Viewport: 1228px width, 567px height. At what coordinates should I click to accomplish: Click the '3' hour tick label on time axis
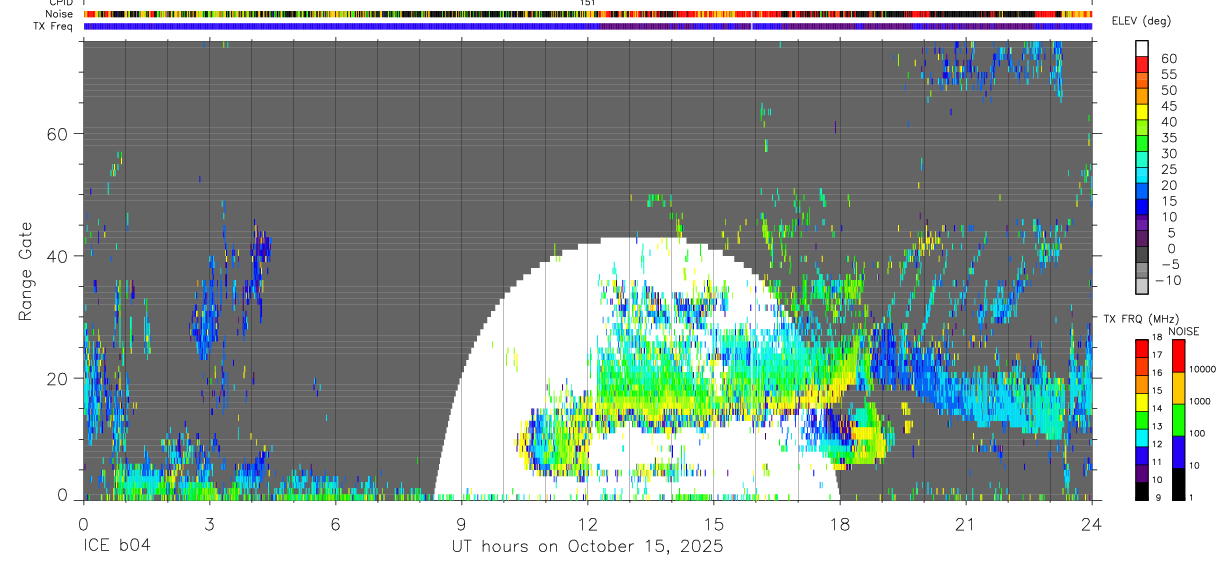(209, 524)
